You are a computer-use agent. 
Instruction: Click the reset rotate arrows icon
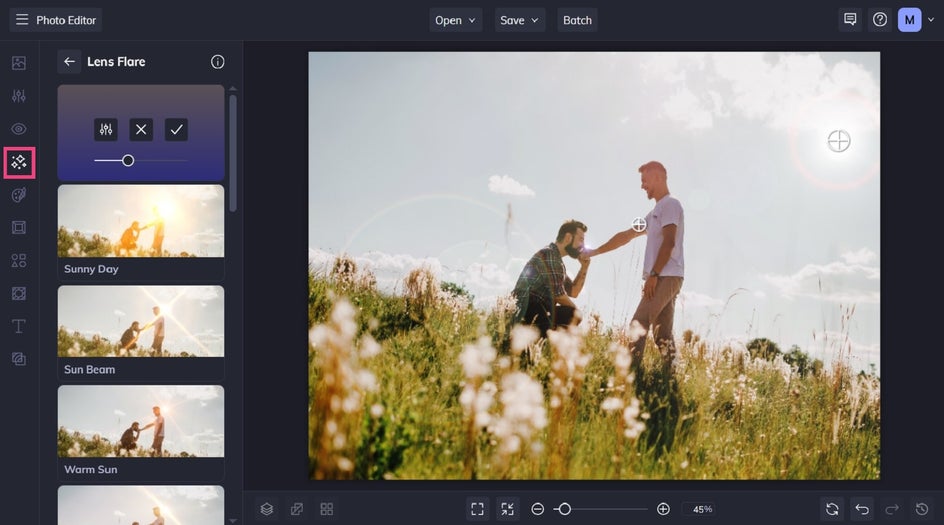click(x=832, y=509)
